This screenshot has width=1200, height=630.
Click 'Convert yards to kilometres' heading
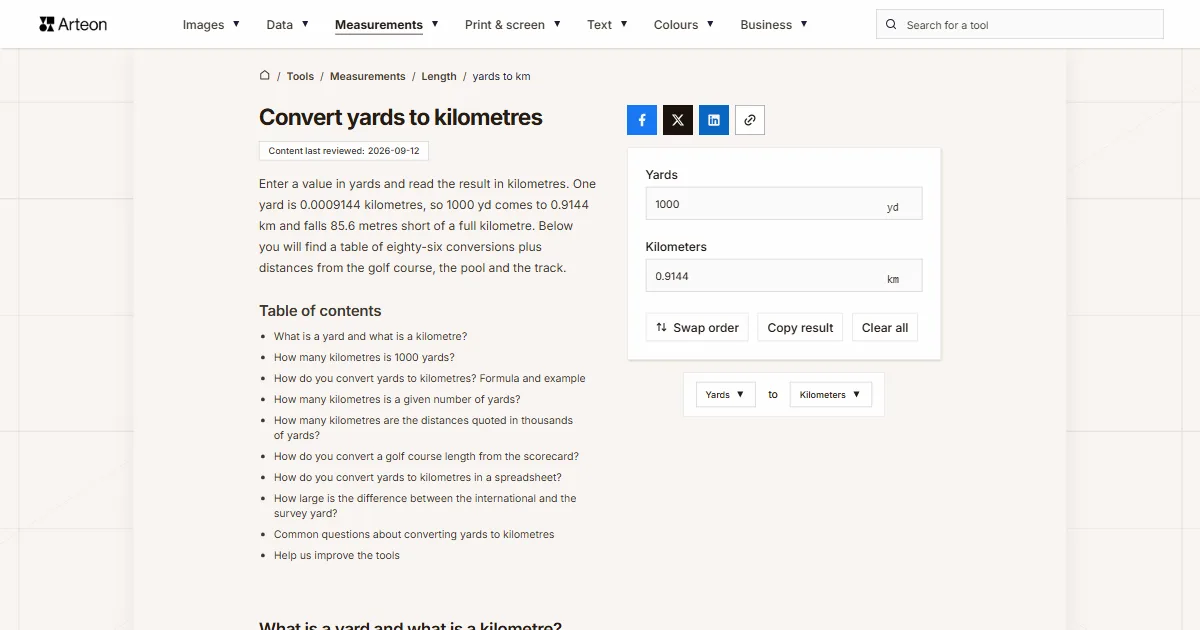pos(401,117)
